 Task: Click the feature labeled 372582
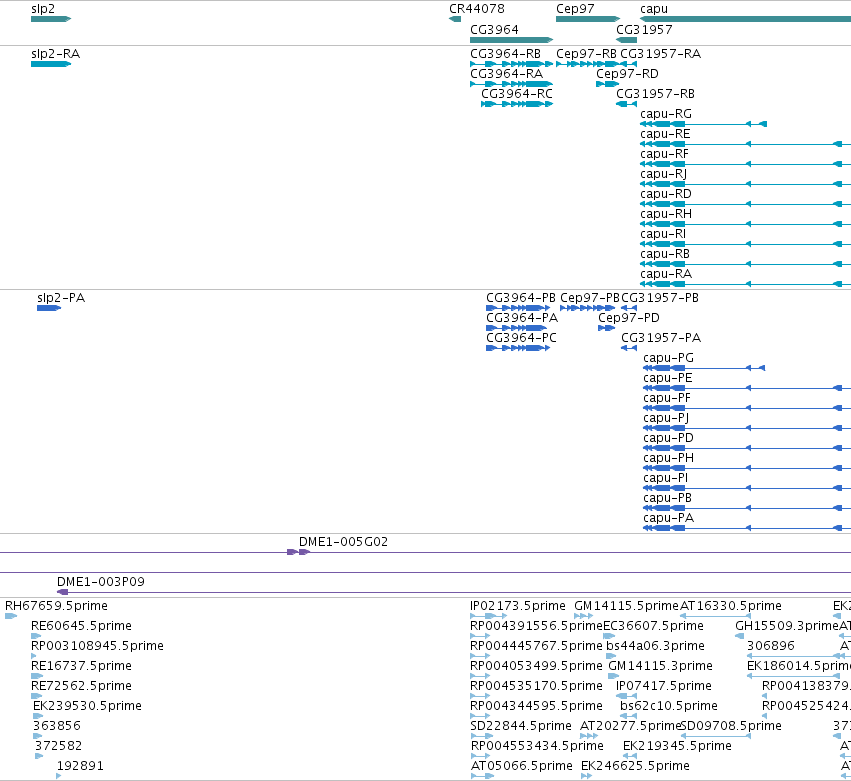click(x=59, y=746)
